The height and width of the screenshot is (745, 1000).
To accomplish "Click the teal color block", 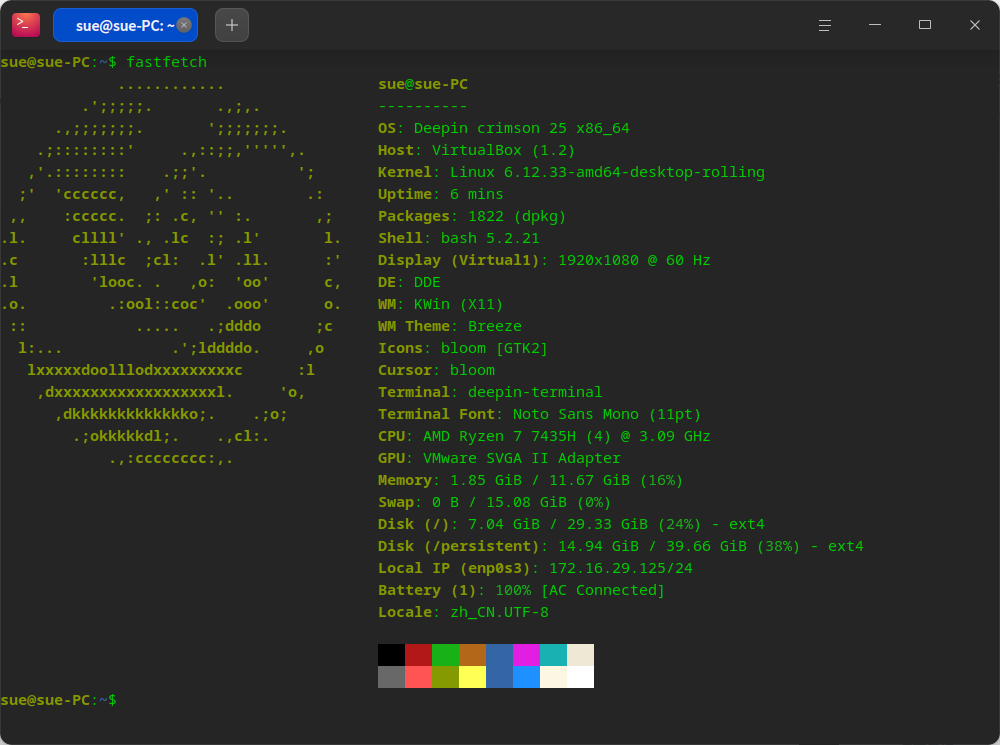I will pos(554,654).
